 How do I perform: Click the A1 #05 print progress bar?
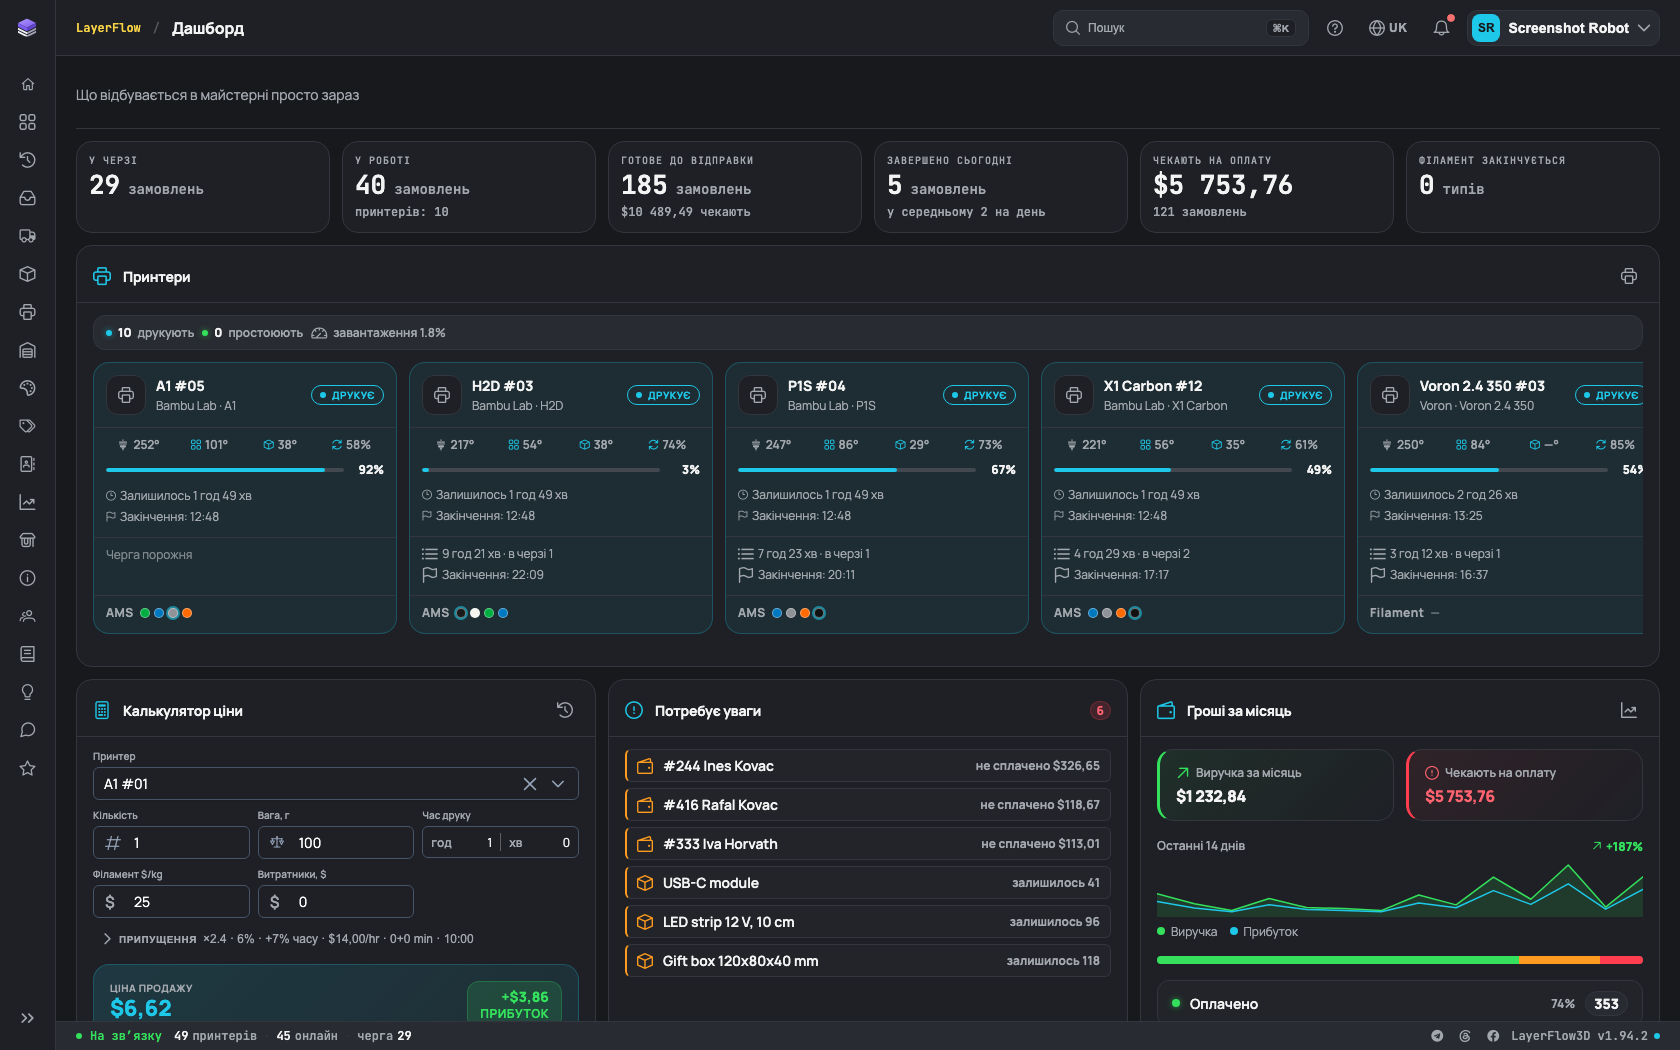click(224, 470)
